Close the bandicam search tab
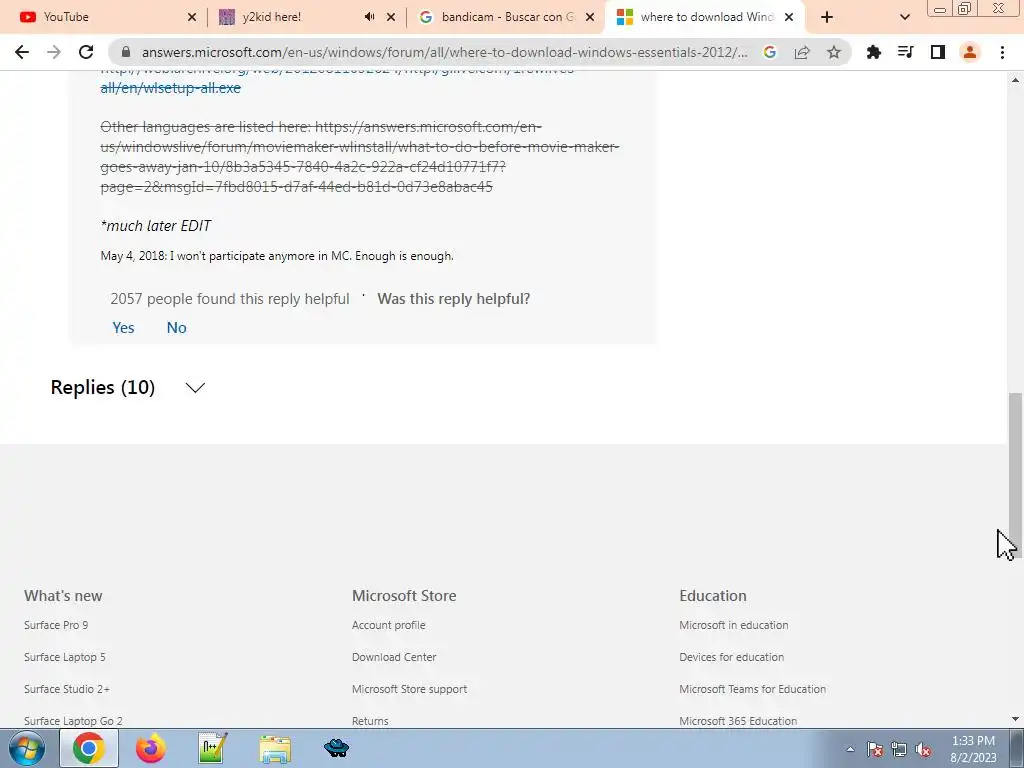 590,17
